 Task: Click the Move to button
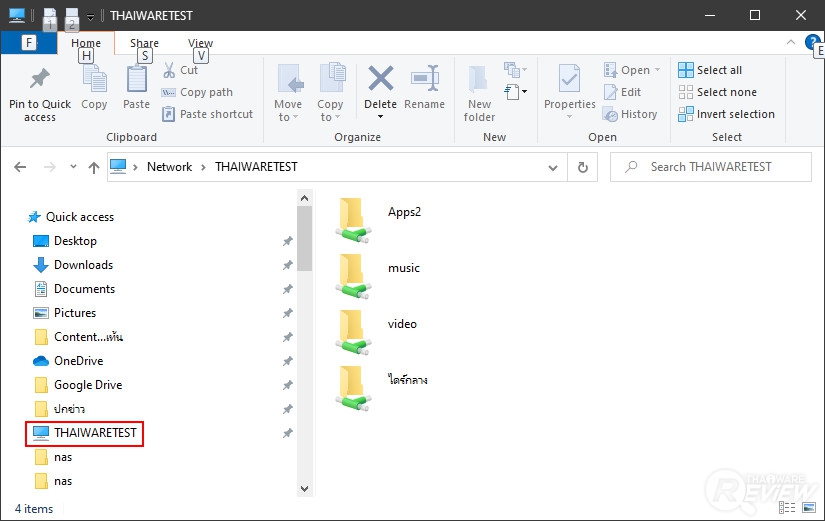(288, 94)
